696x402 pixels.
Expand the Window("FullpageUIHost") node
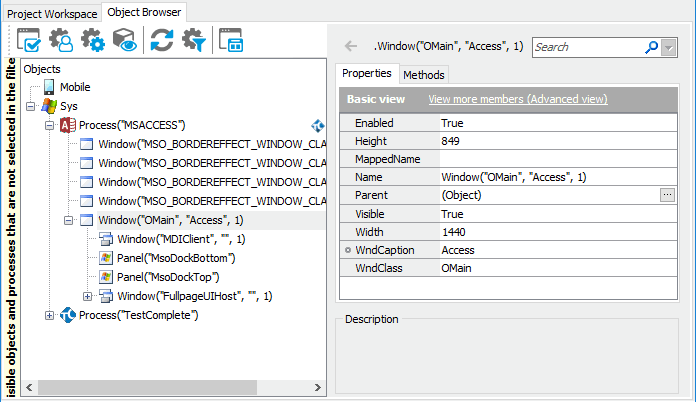[x=87, y=296]
